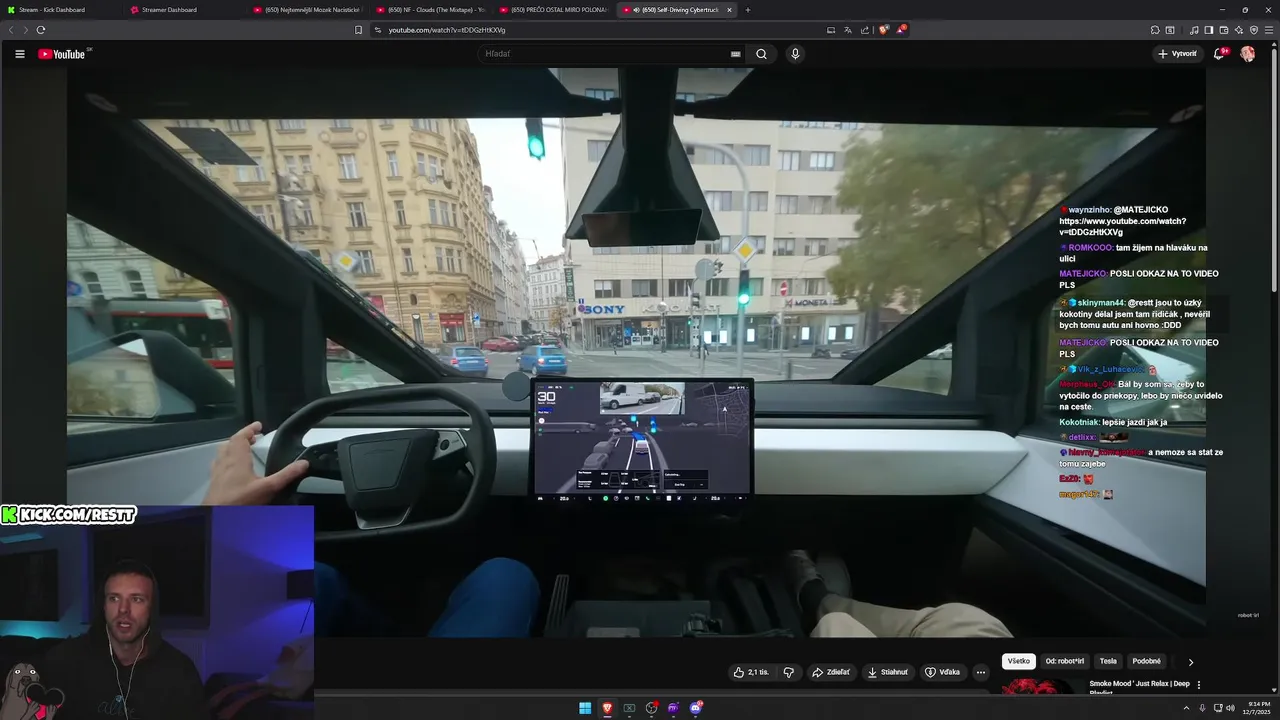1280x720 pixels.
Task: Open Brave Shields lion icon
Action: click(883, 30)
